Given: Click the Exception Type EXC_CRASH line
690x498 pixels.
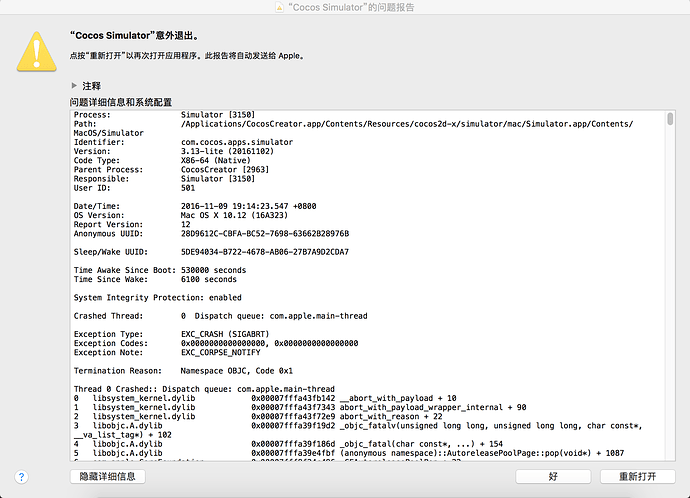Looking at the screenshot, I should [x=171, y=334].
